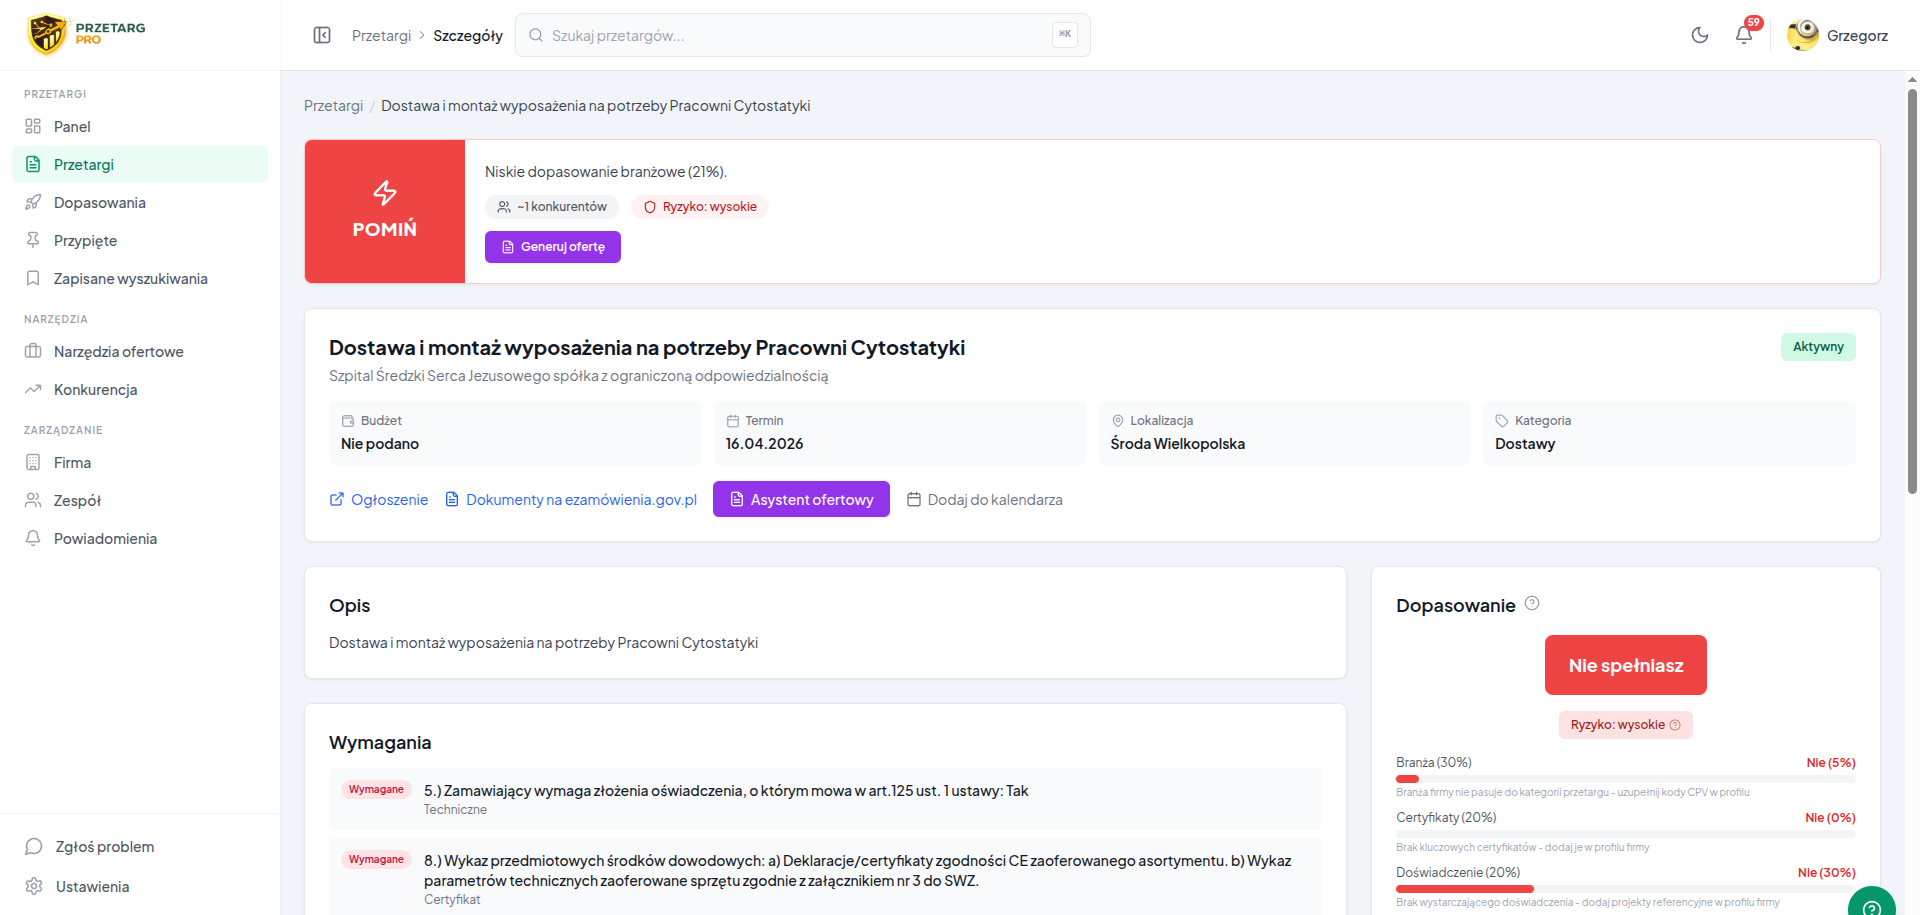Click the page vertical scrollbar
This screenshot has width=1920, height=915.
pos(1912,290)
